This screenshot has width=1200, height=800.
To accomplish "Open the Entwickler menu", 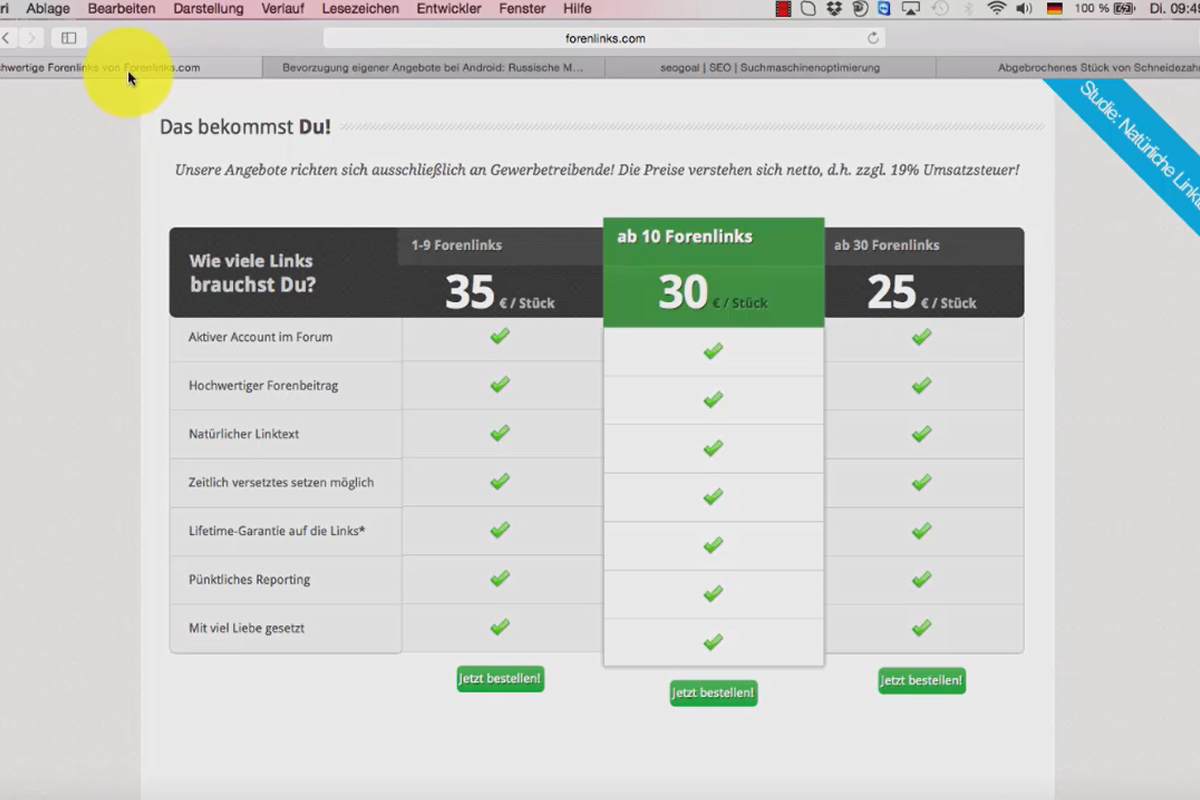I will click(x=449, y=9).
